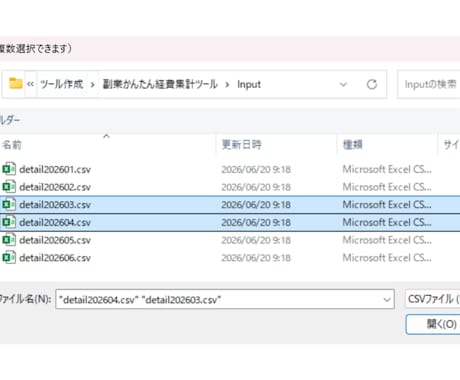Click the Excel icon of detail202606.csv
460x380 pixels.
(x=9, y=257)
